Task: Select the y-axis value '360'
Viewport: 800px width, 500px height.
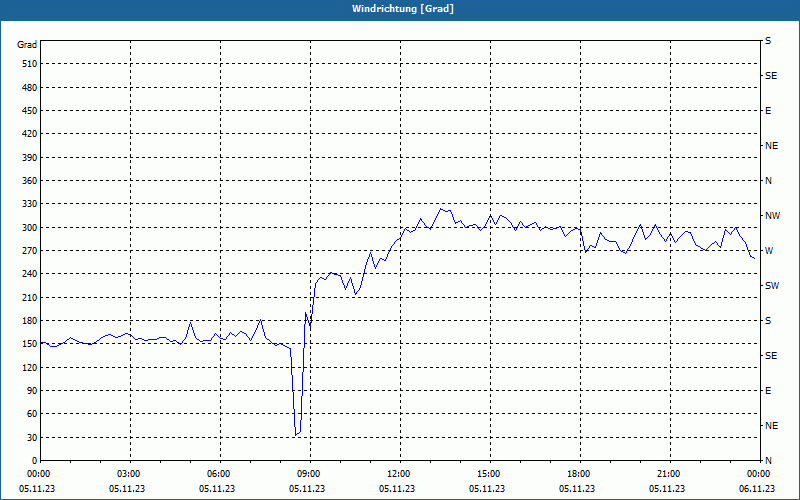Action: pyautogui.click(x=30, y=181)
